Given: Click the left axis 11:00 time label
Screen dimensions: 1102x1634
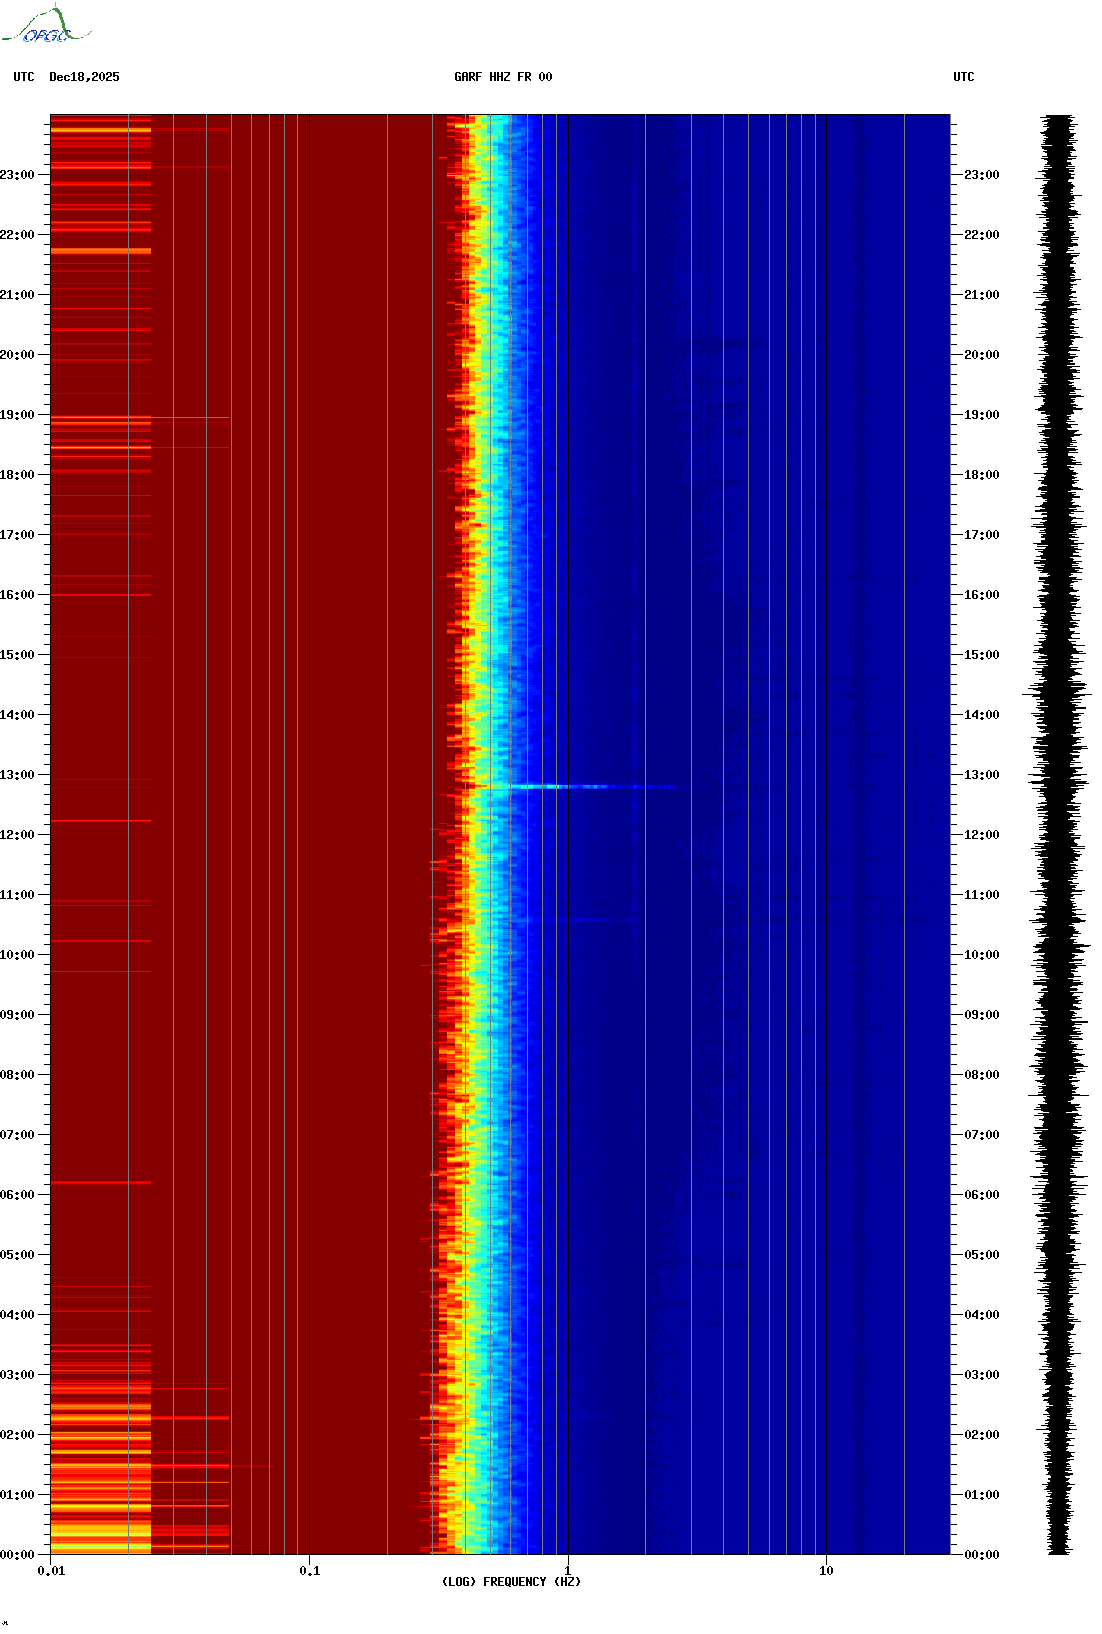Looking at the screenshot, I should pyautogui.click(x=17, y=895).
